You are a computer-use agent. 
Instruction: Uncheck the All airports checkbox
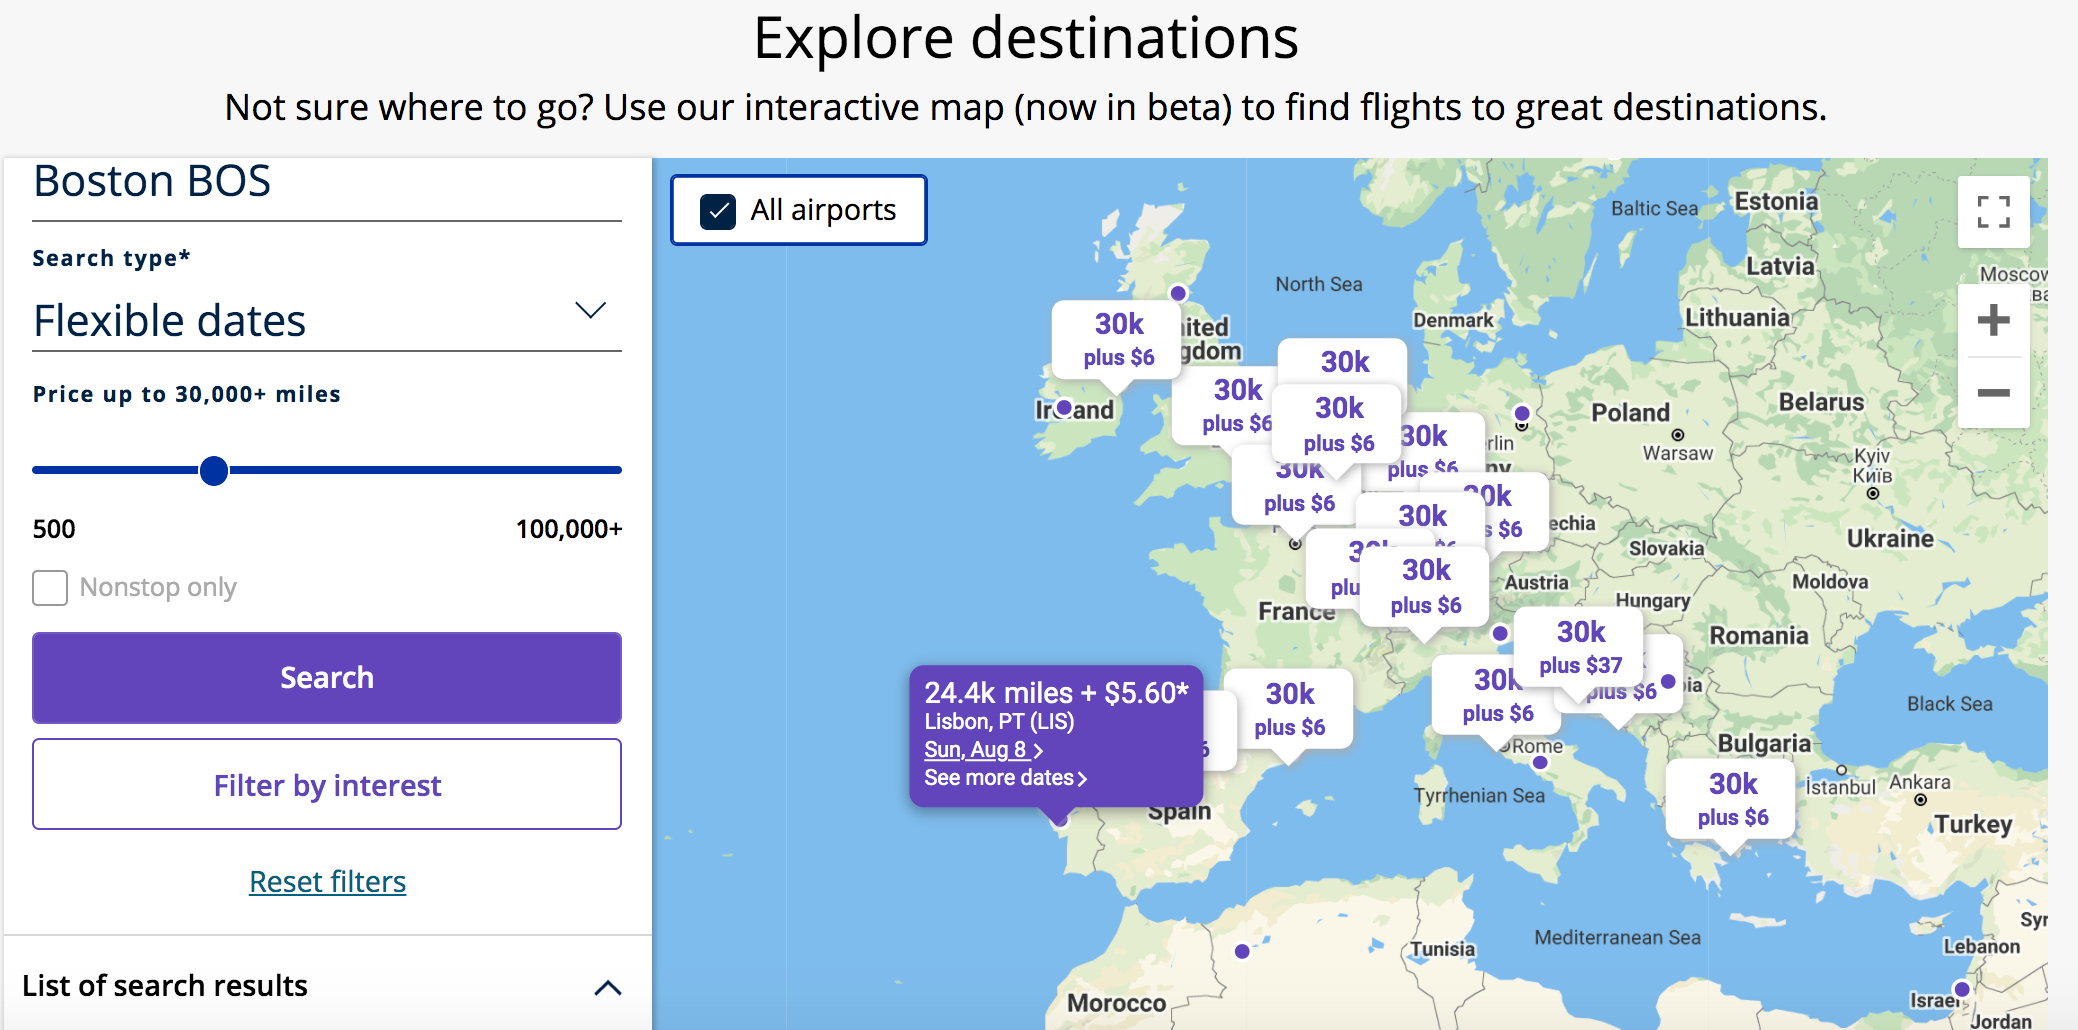coord(718,211)
